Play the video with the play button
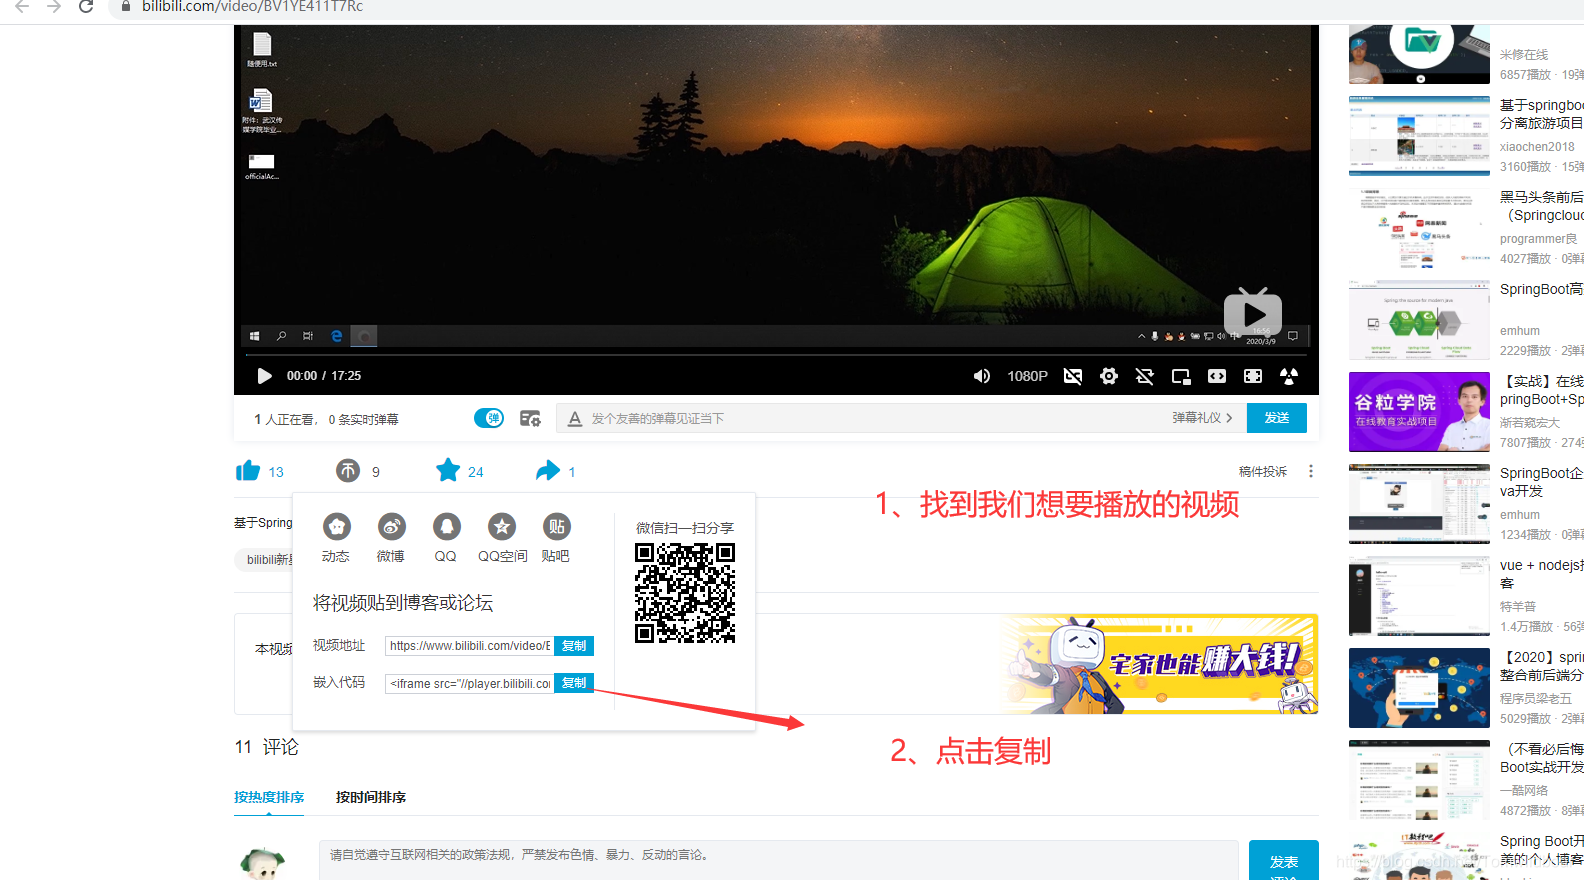Screen dimensions: 1584x880 tap(264, 376)
